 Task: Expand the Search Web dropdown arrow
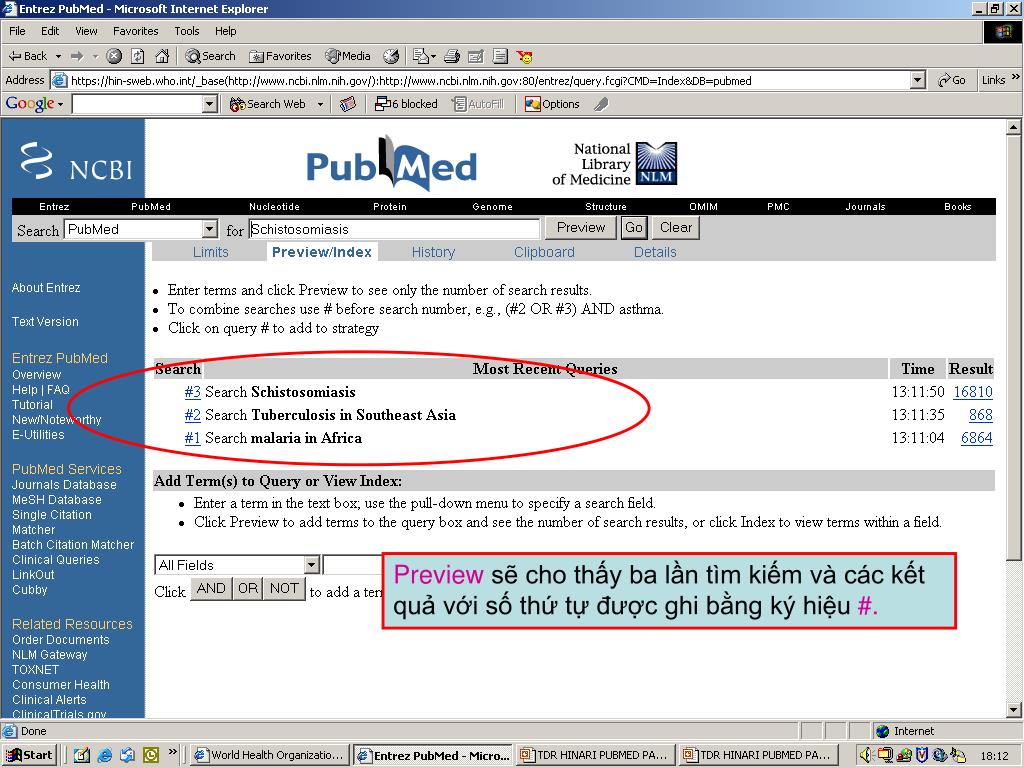click(320, 104)
